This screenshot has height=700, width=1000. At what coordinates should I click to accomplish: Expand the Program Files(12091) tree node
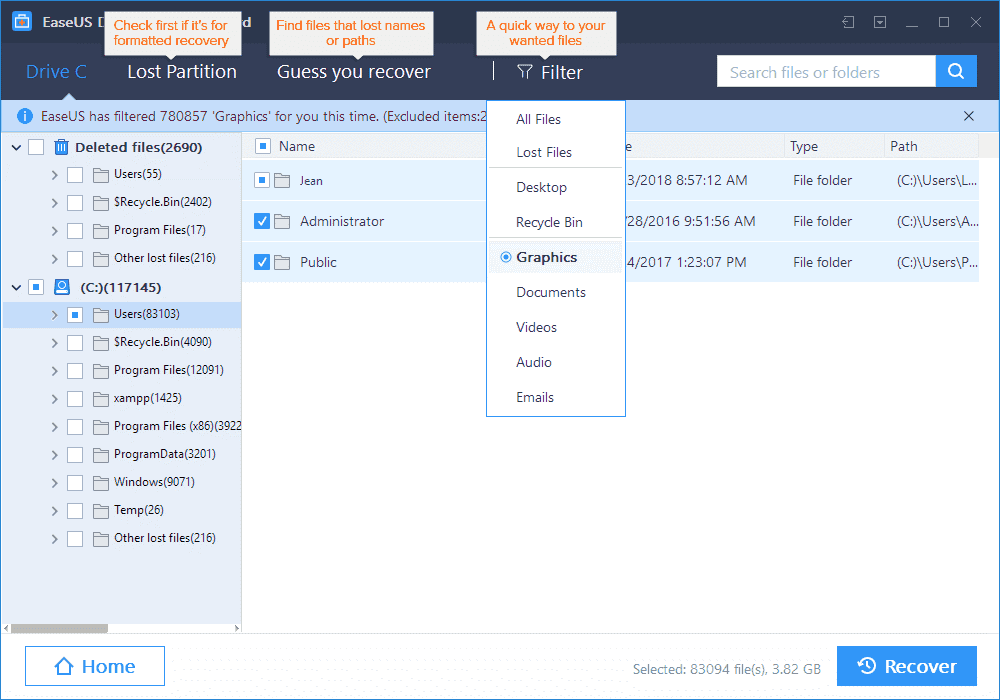[x=55, y=371]
